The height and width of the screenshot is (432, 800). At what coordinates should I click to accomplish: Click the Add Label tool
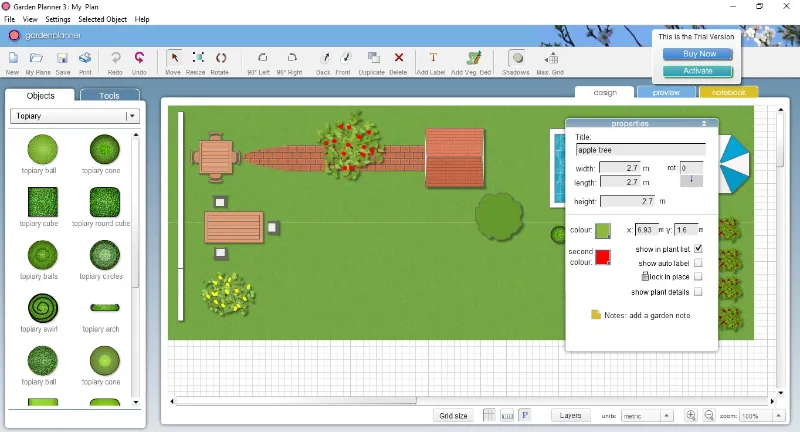432,60
